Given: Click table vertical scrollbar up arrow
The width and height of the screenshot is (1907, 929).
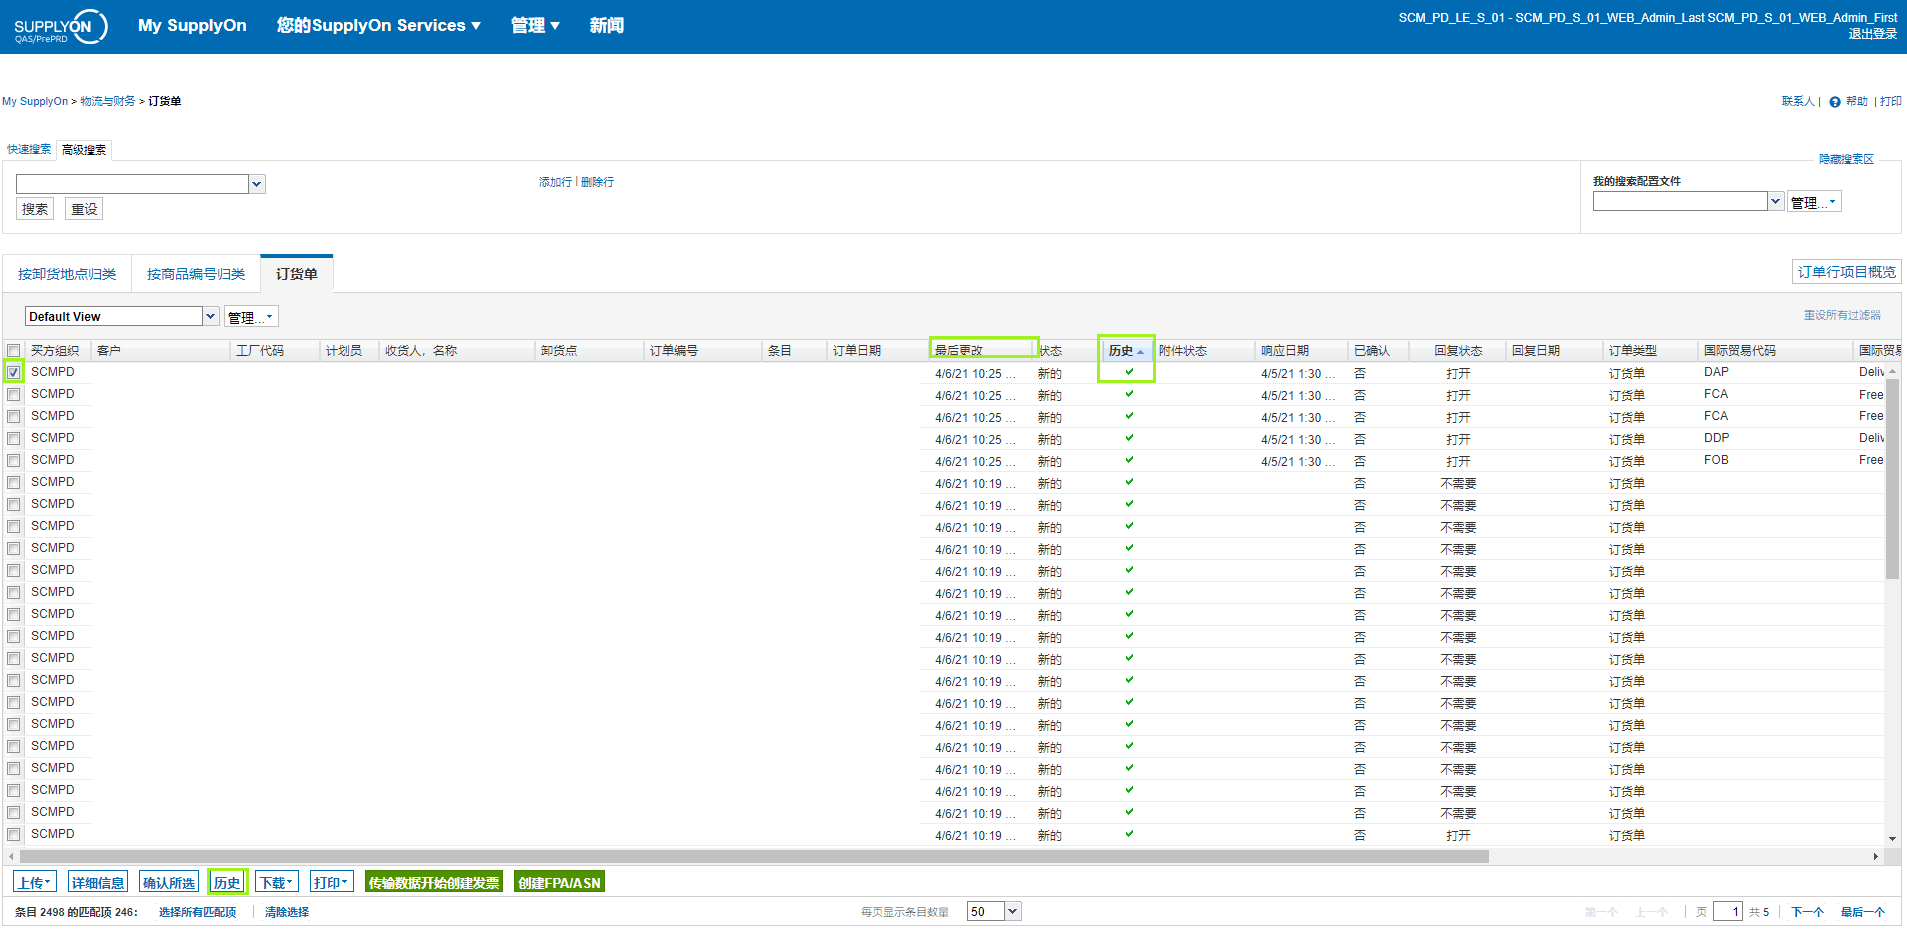Looking at the screenshot, I should (x=1892, y=371).
